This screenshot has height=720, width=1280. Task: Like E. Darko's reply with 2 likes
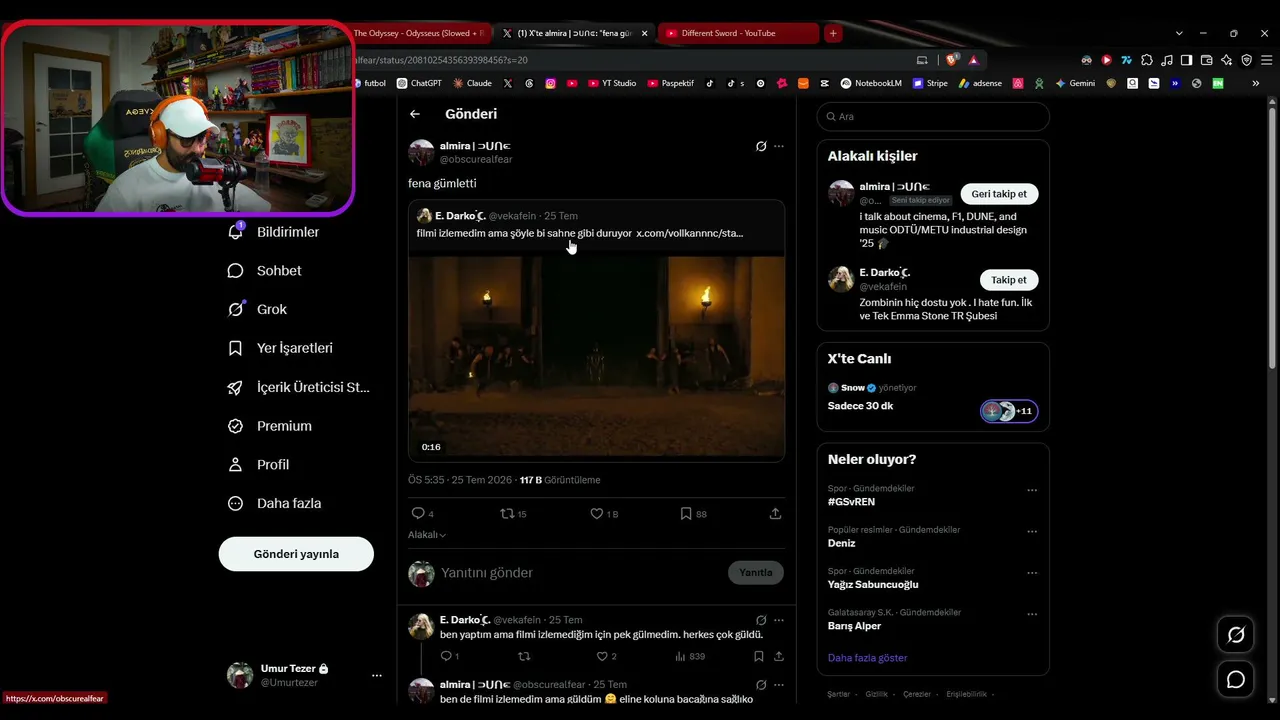[606, 656]
